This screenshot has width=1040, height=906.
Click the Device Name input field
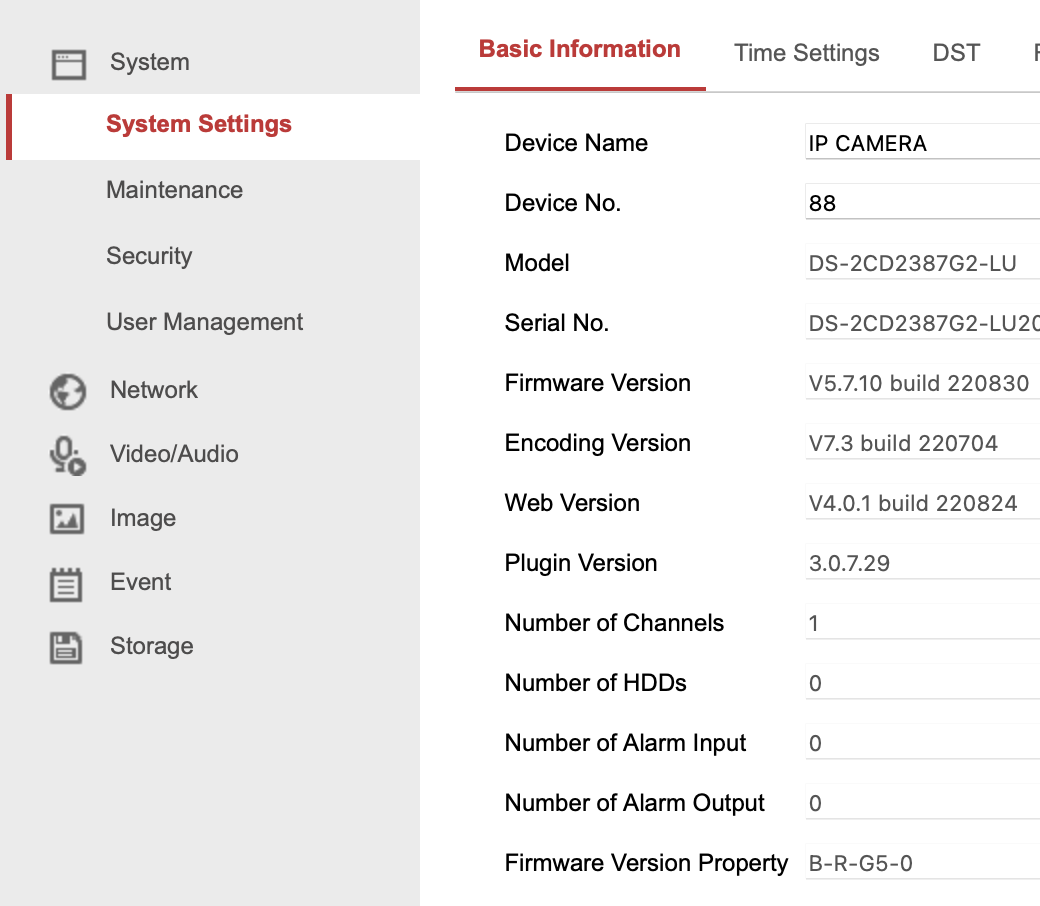[922, 143]
